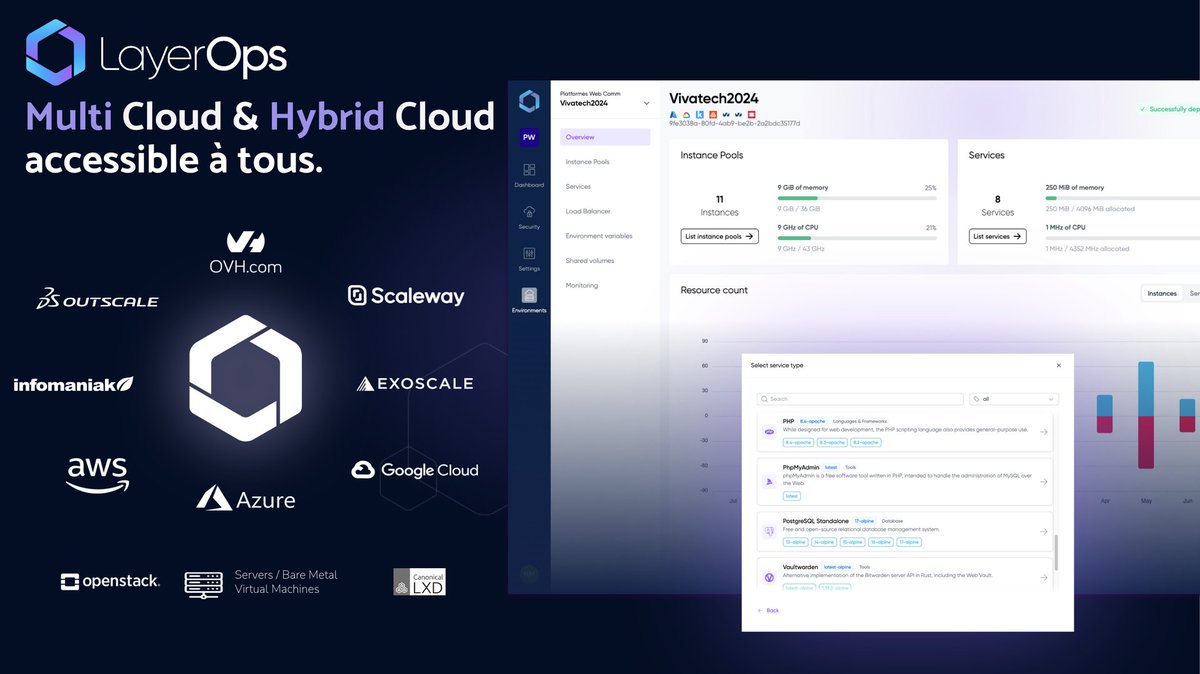Select the 13-alpine PostgreSQL version tag
The width and height of the screenshot is (1200, 674).
(x=796, y=542)
